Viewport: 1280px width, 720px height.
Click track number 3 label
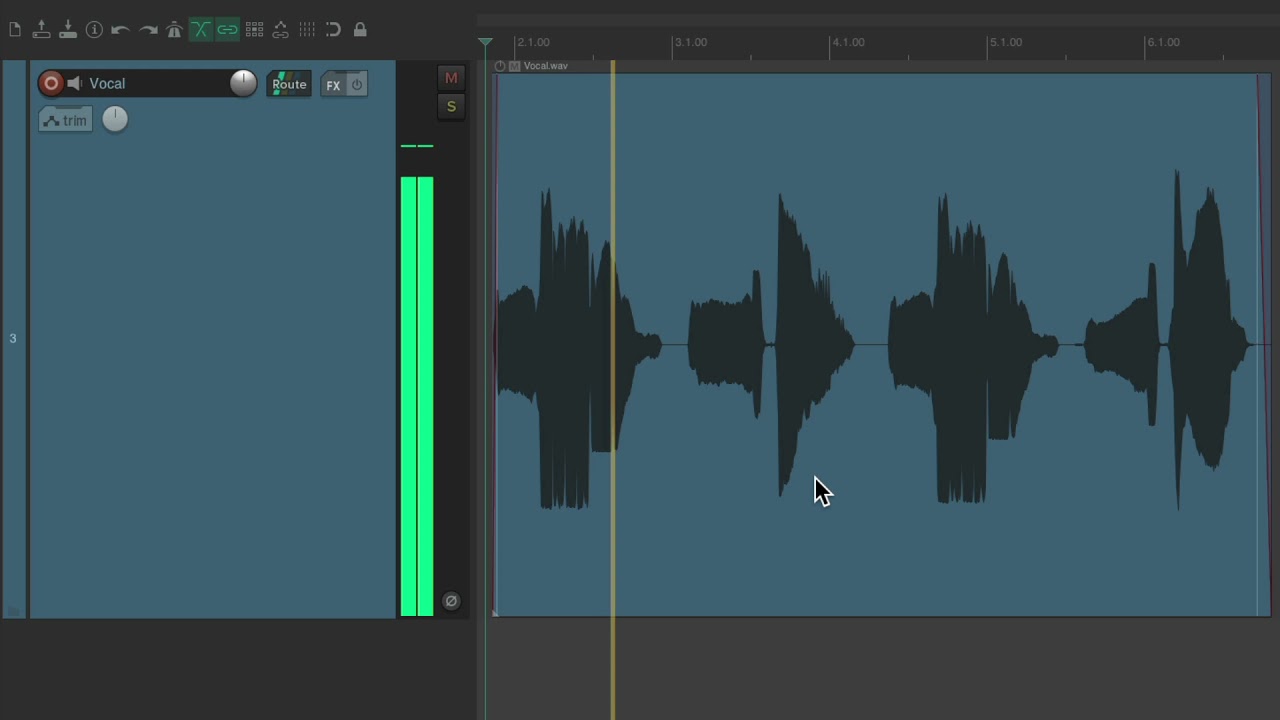coord(13,339)
